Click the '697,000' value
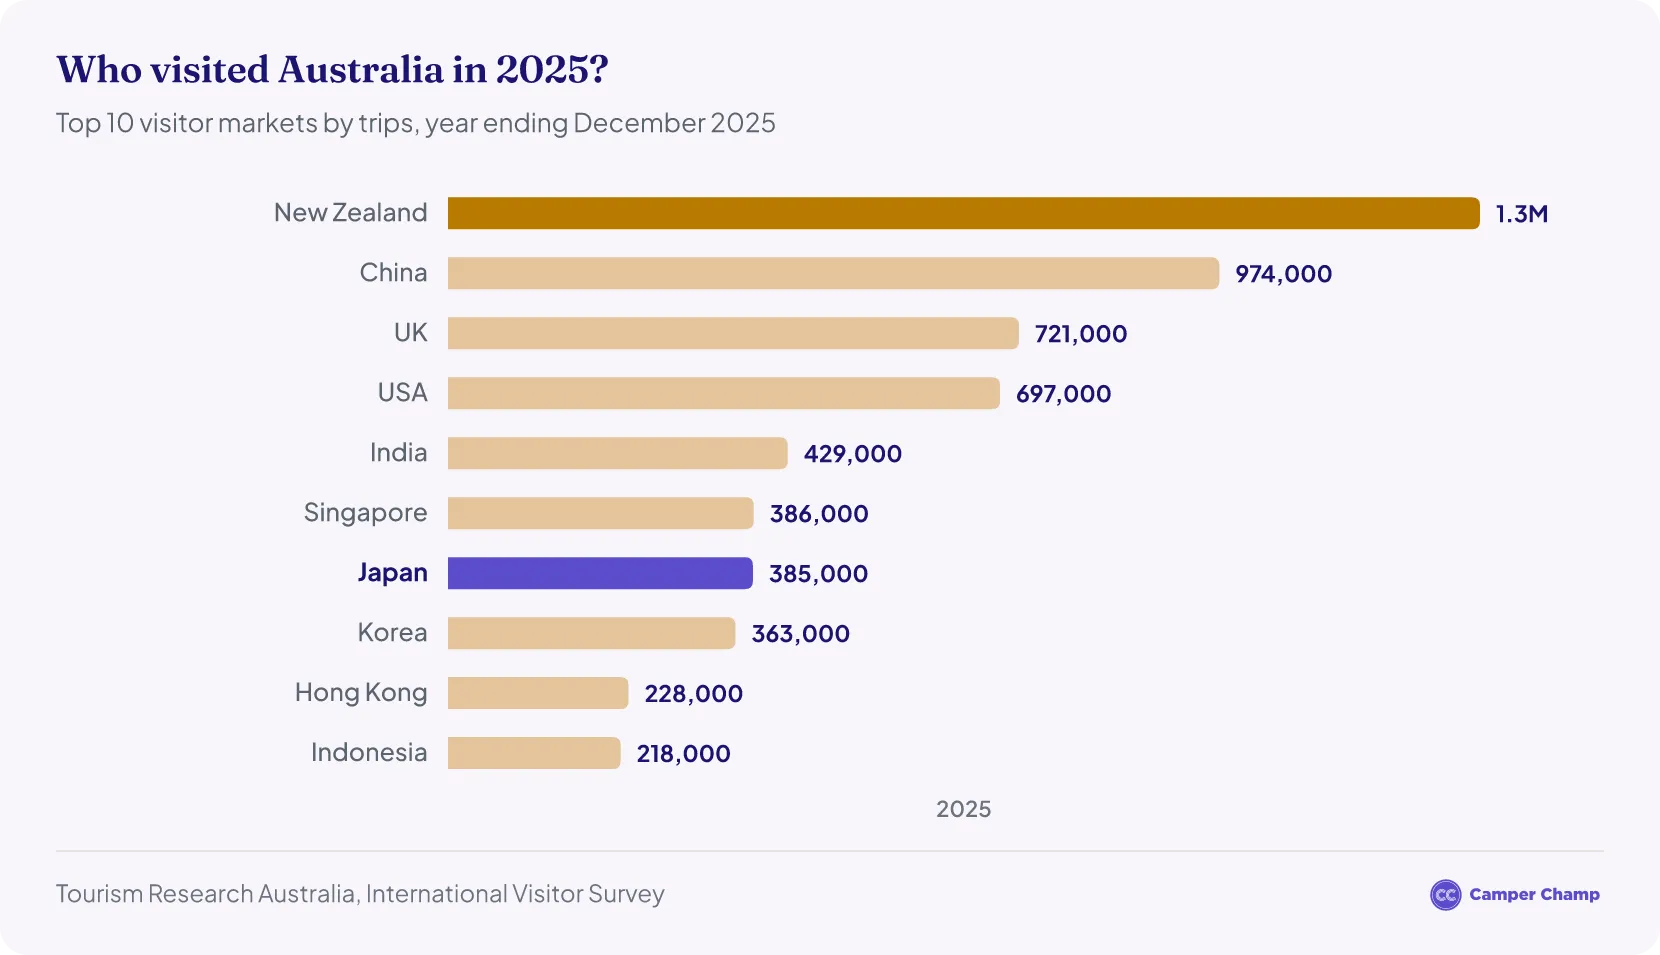This screenshot has height=955, width=1660. pos(1064,394)
